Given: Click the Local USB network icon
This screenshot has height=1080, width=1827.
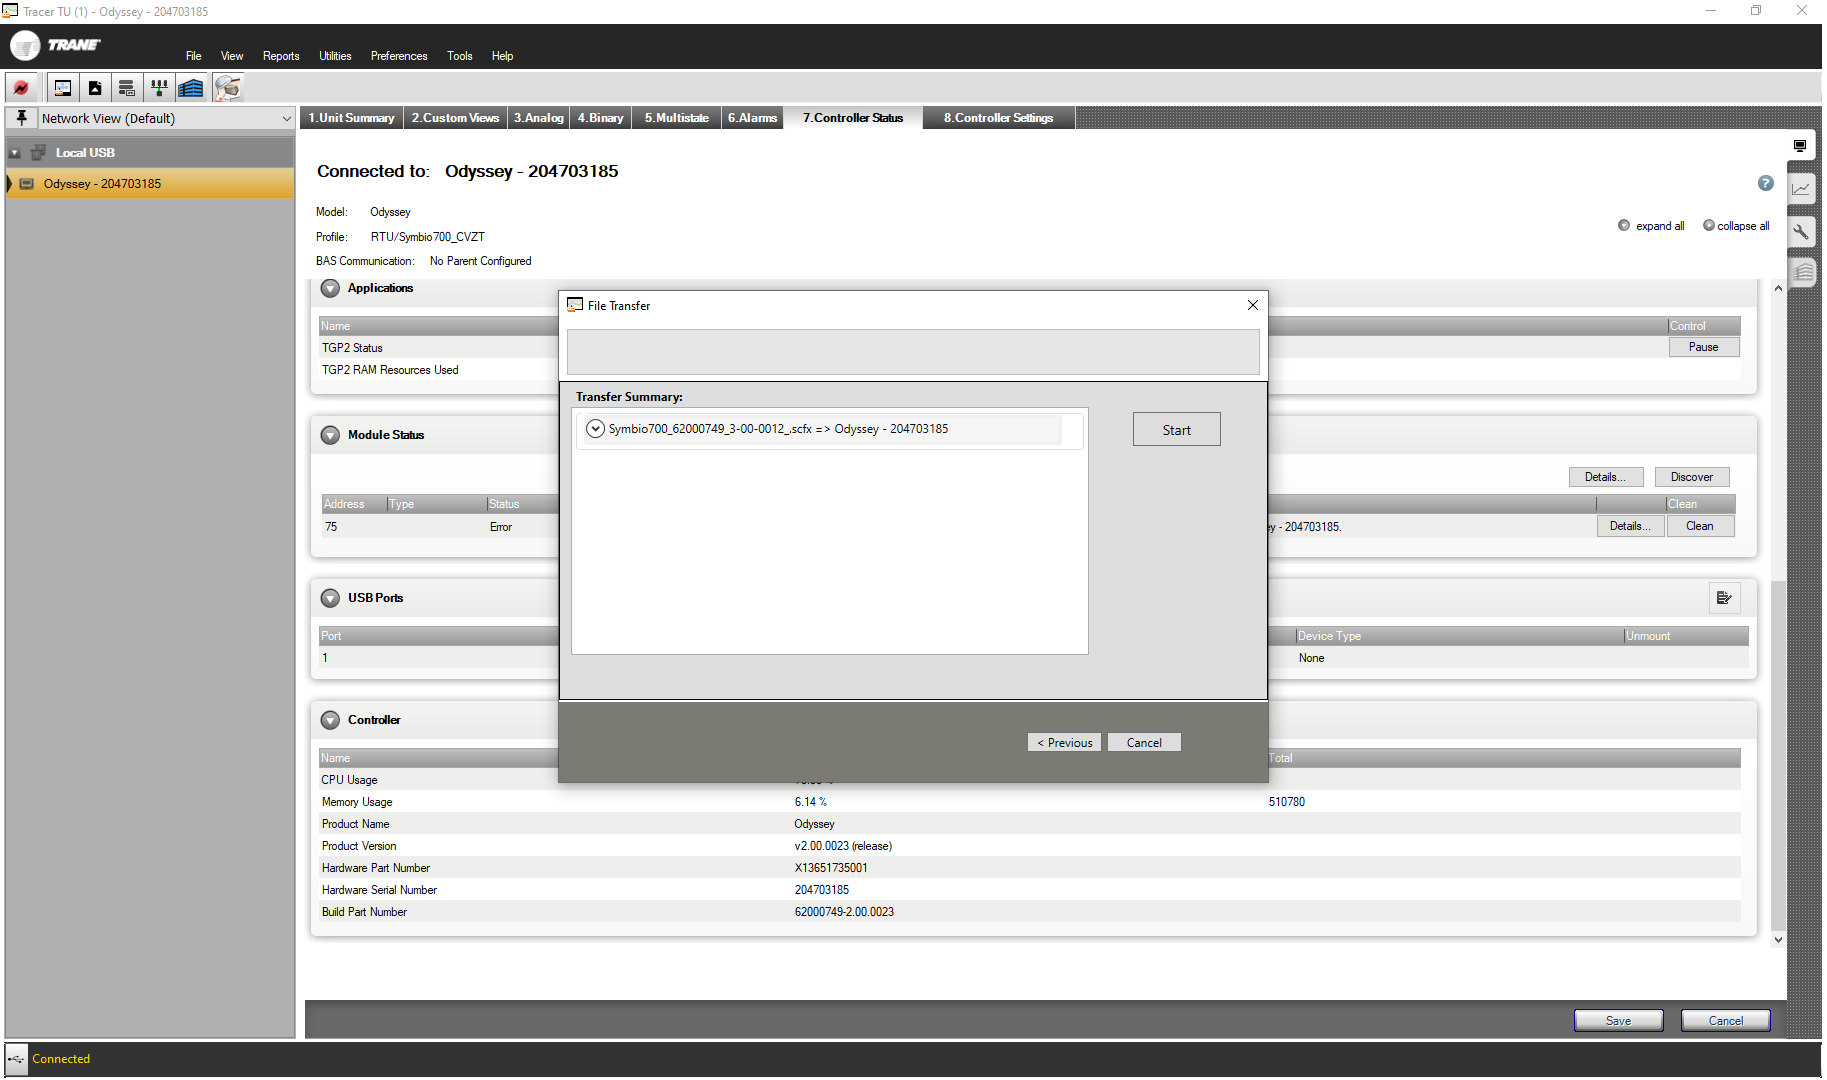Looking at the screenshot, I should (39, 153).
